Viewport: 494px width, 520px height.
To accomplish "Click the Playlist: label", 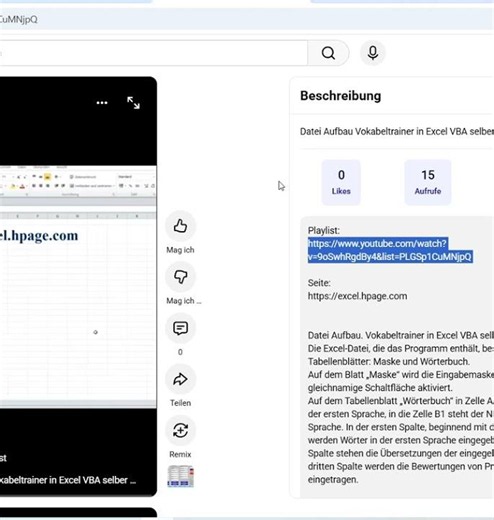I will pyautogui.click(x=324, y=230).
